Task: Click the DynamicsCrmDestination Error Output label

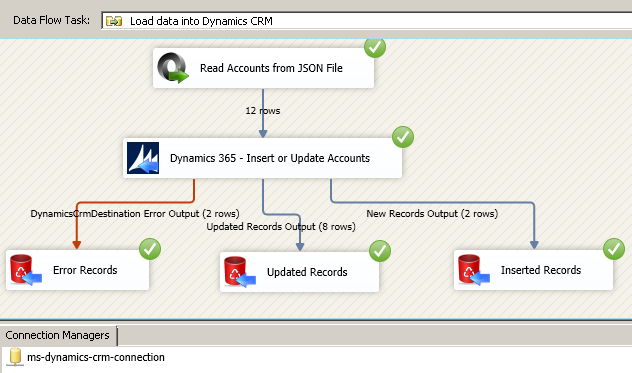Action: 135,213
